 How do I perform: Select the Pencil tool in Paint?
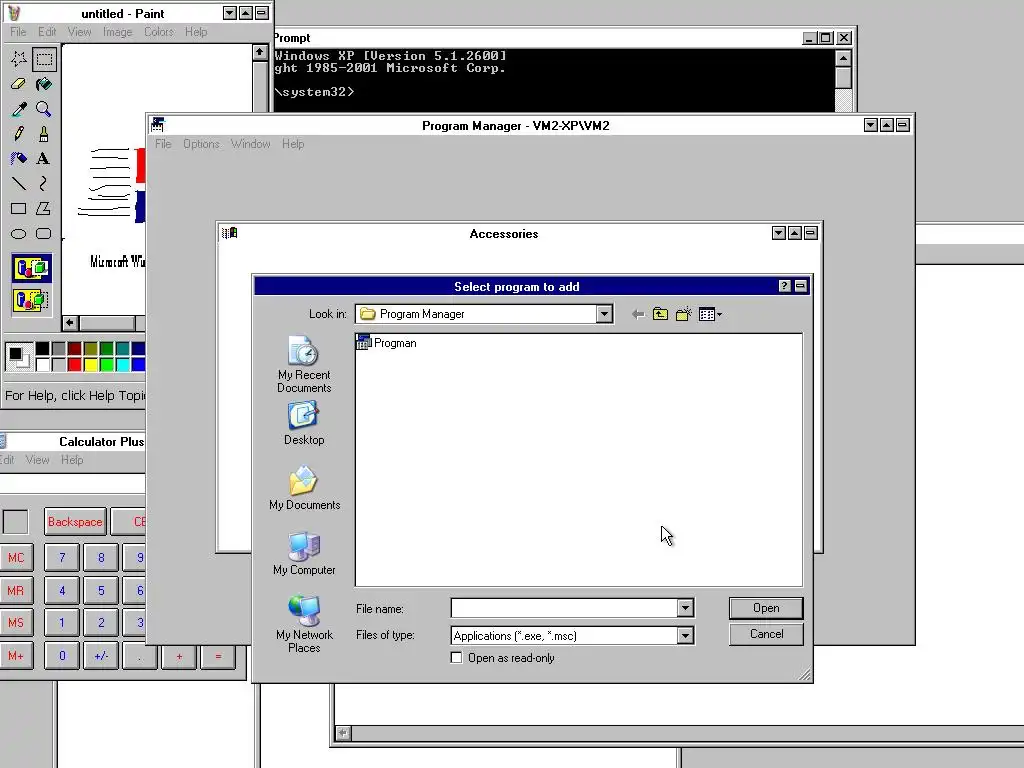click(18, 134)
